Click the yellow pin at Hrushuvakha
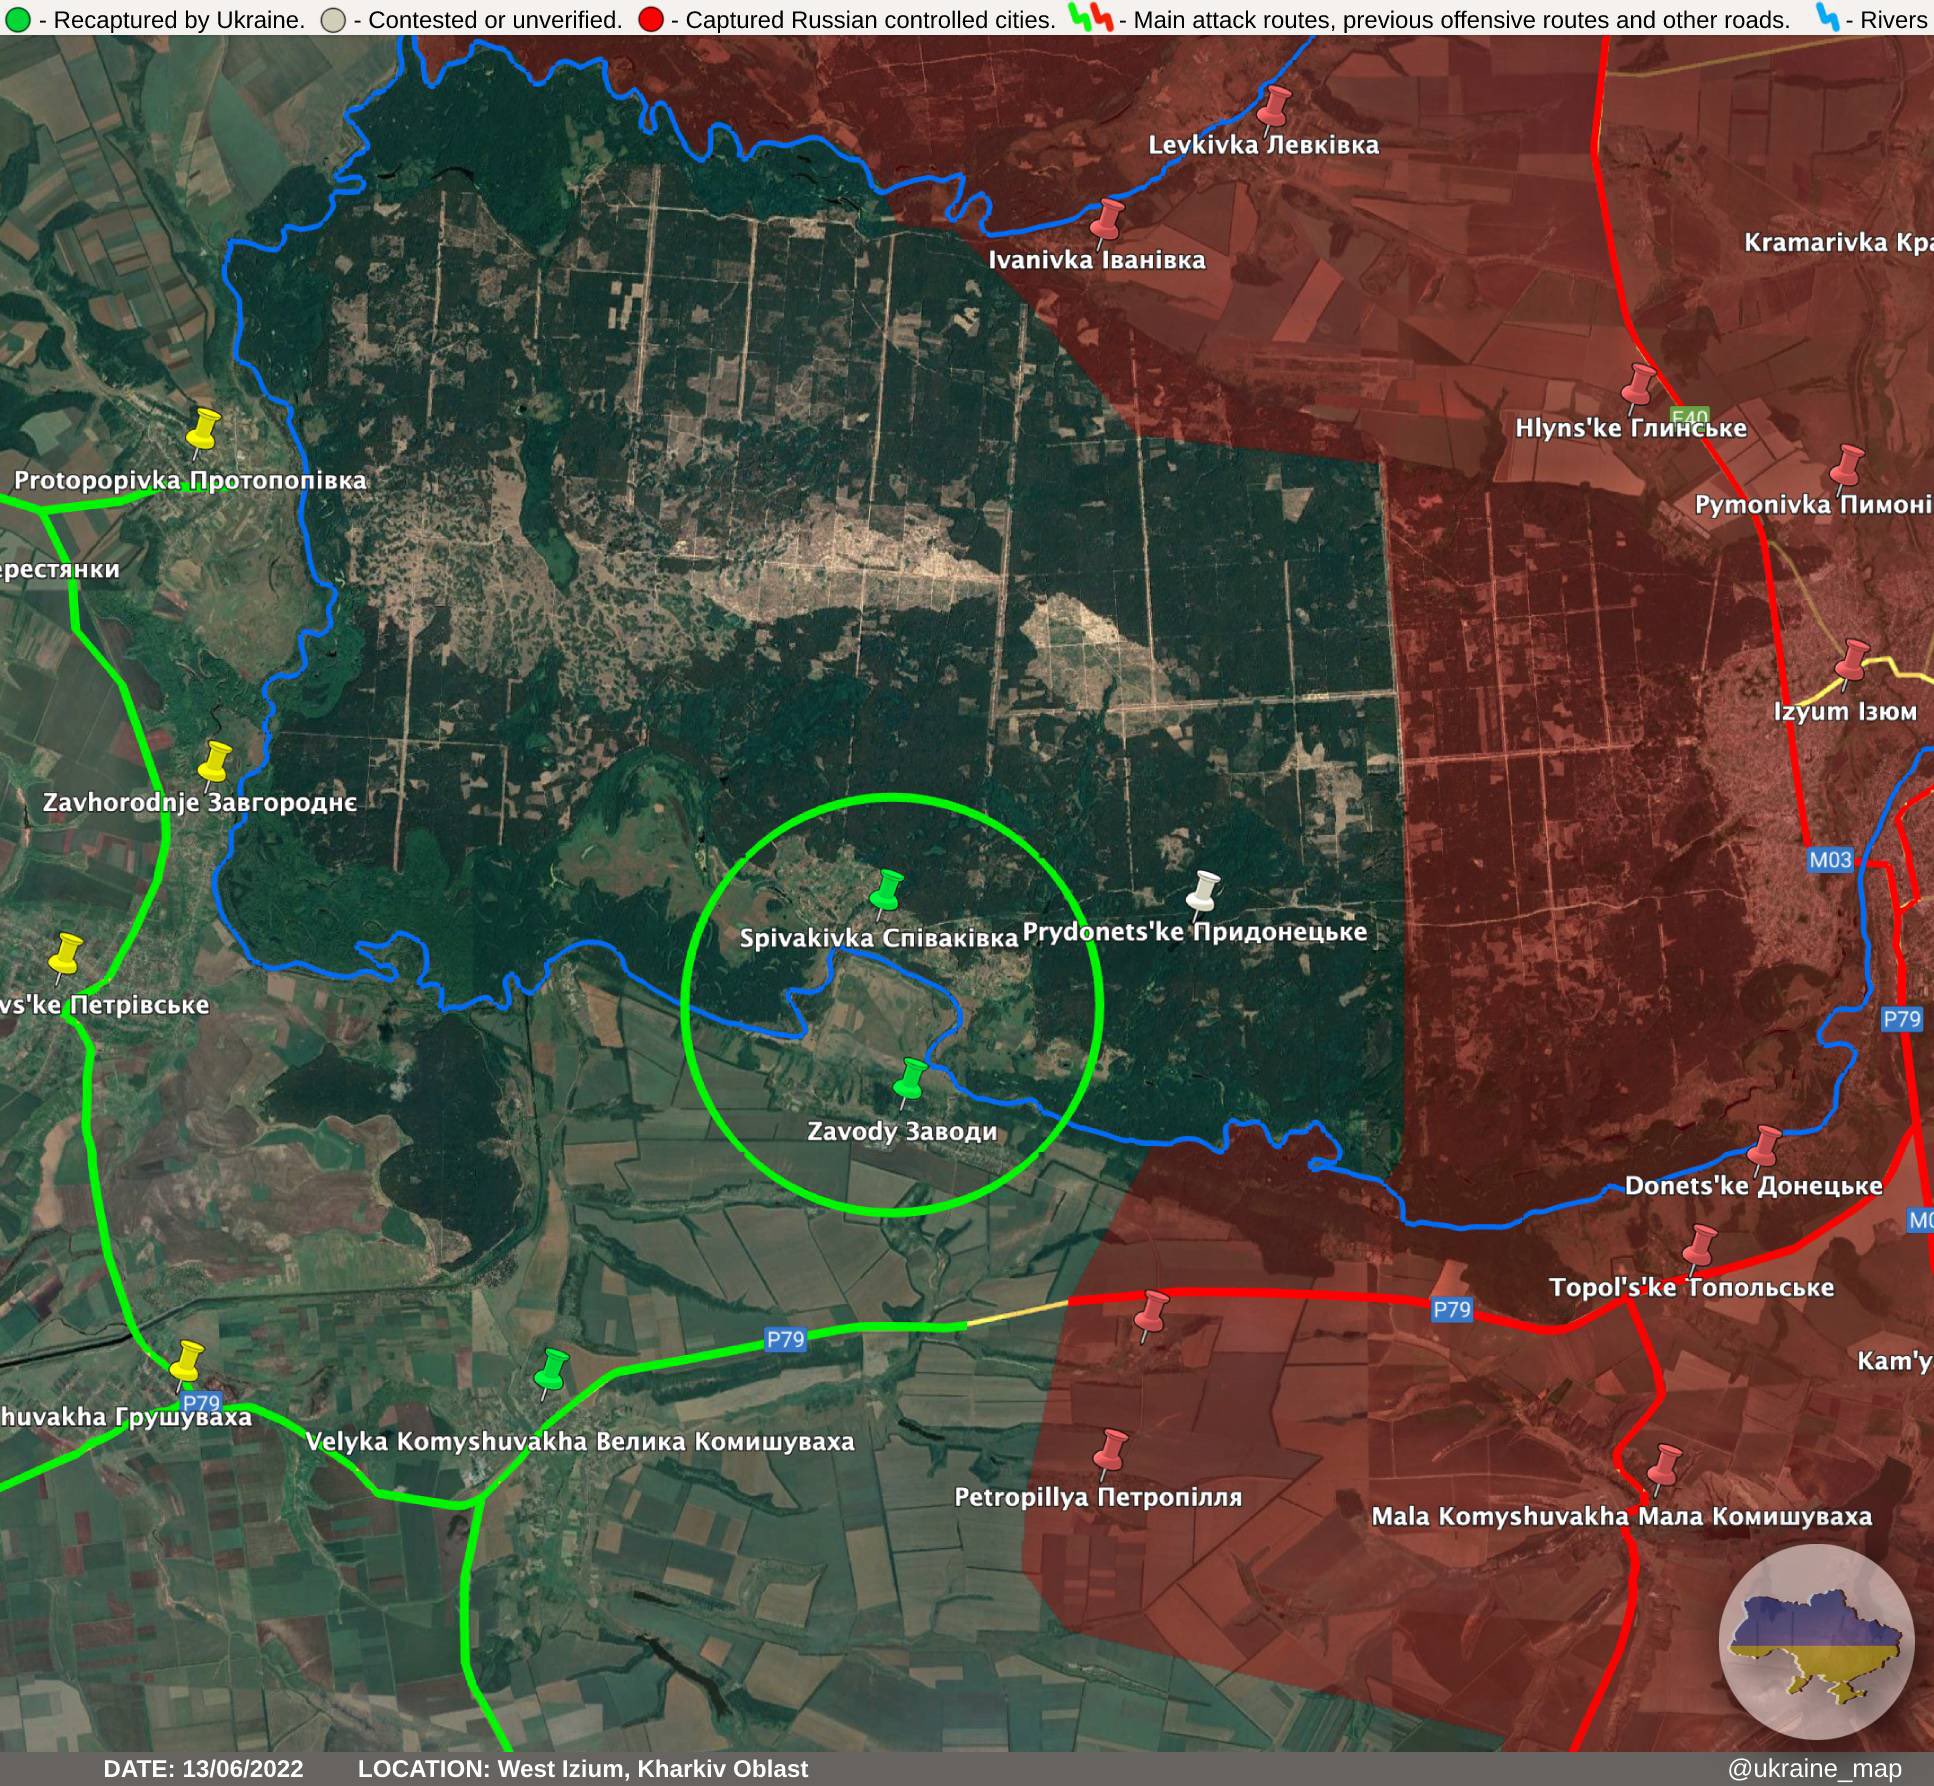 186,1361
